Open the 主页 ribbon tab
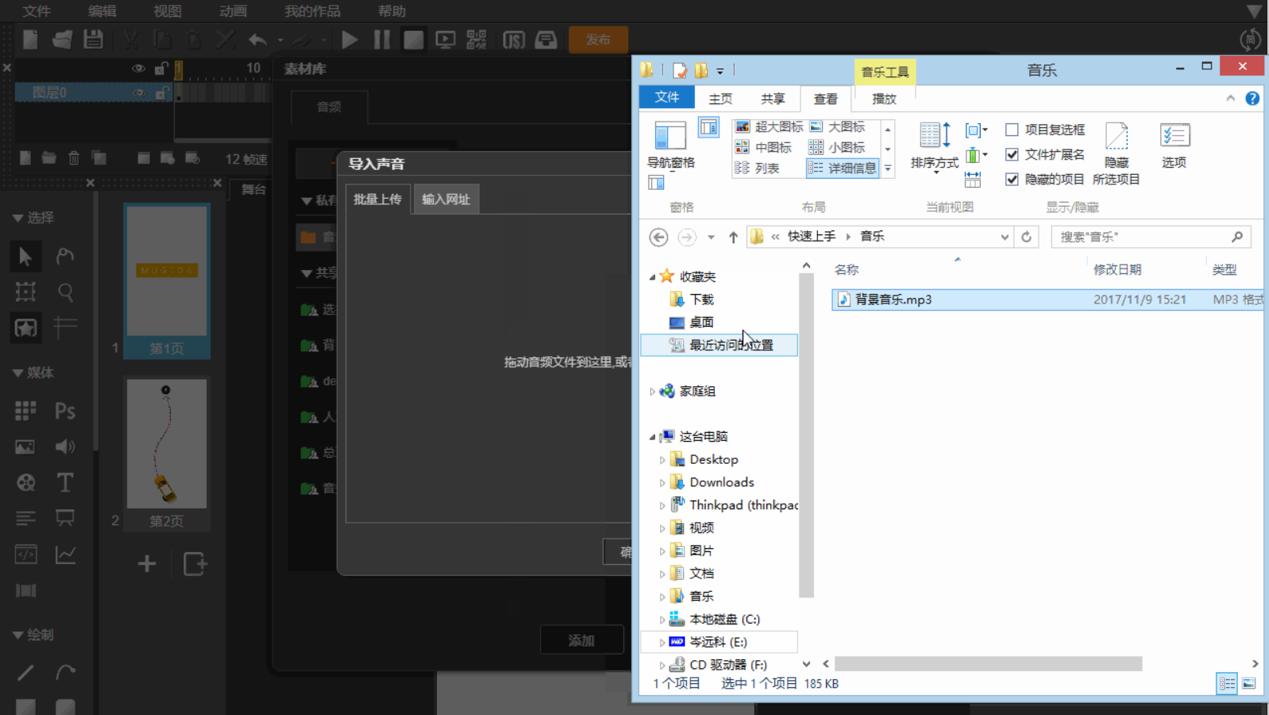This screenshot has height=715, width=1269. (x=720, y=99)
